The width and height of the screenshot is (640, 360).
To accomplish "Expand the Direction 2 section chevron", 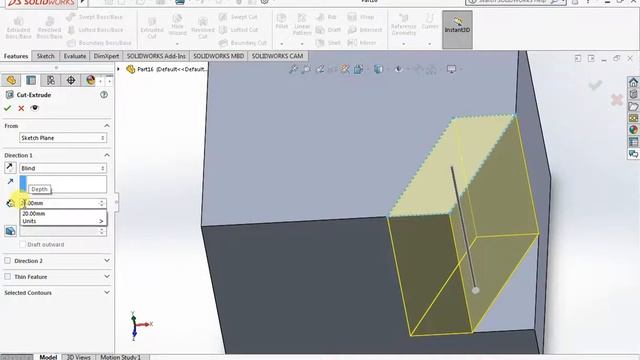I will point(107,260).
